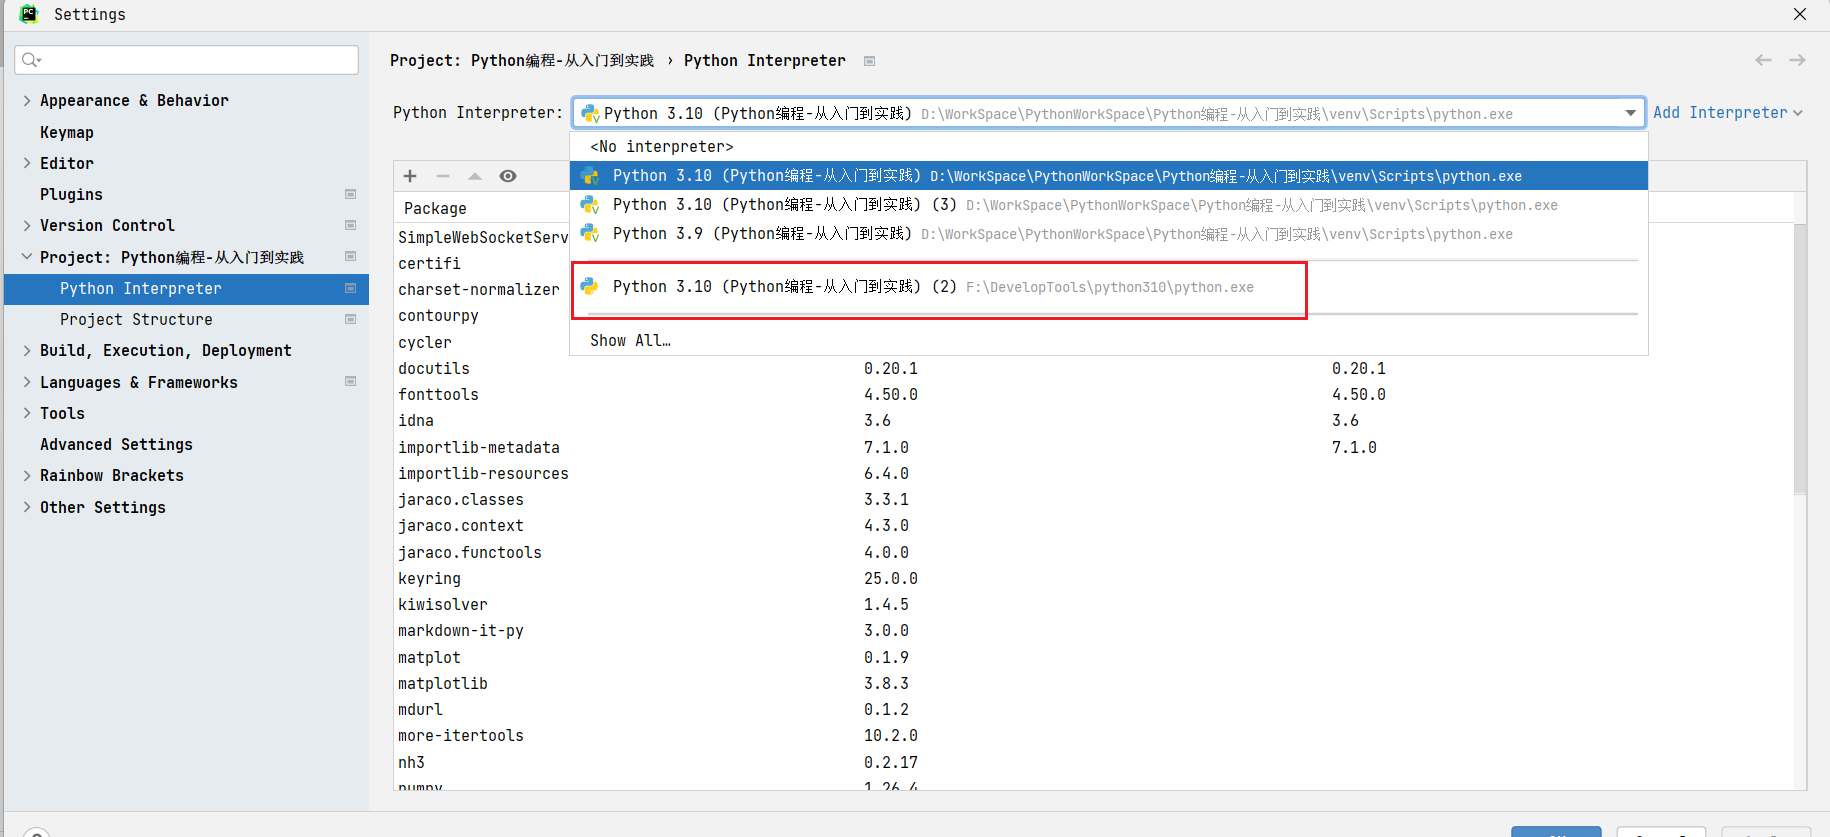Expand Build, Execution, Deployment section
This screenshot has height=837, width=1830.
click(27, 350)
